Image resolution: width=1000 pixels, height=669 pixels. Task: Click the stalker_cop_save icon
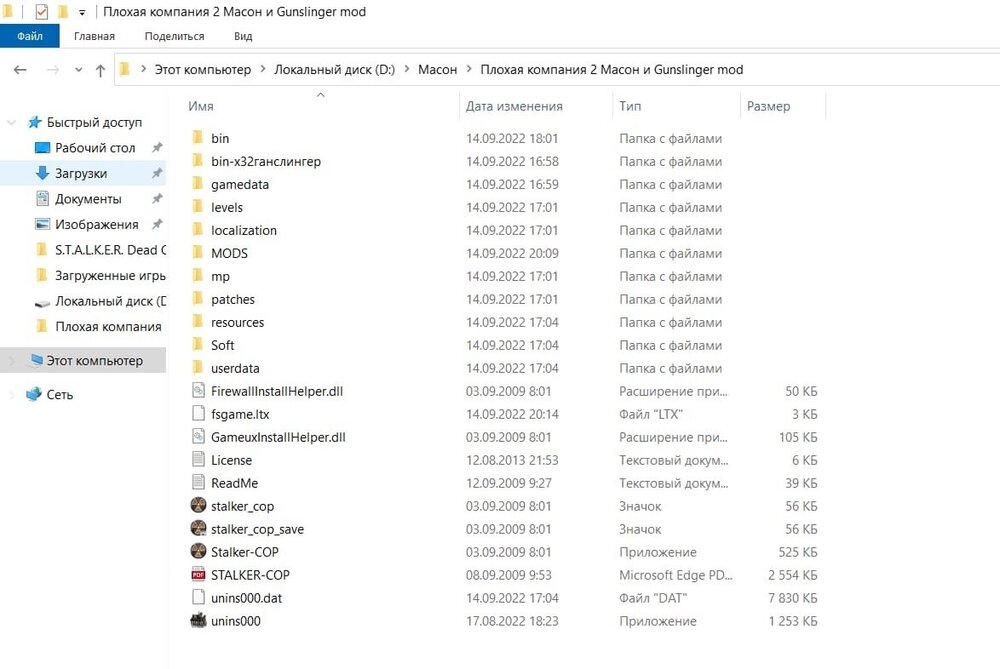[198, 528]
